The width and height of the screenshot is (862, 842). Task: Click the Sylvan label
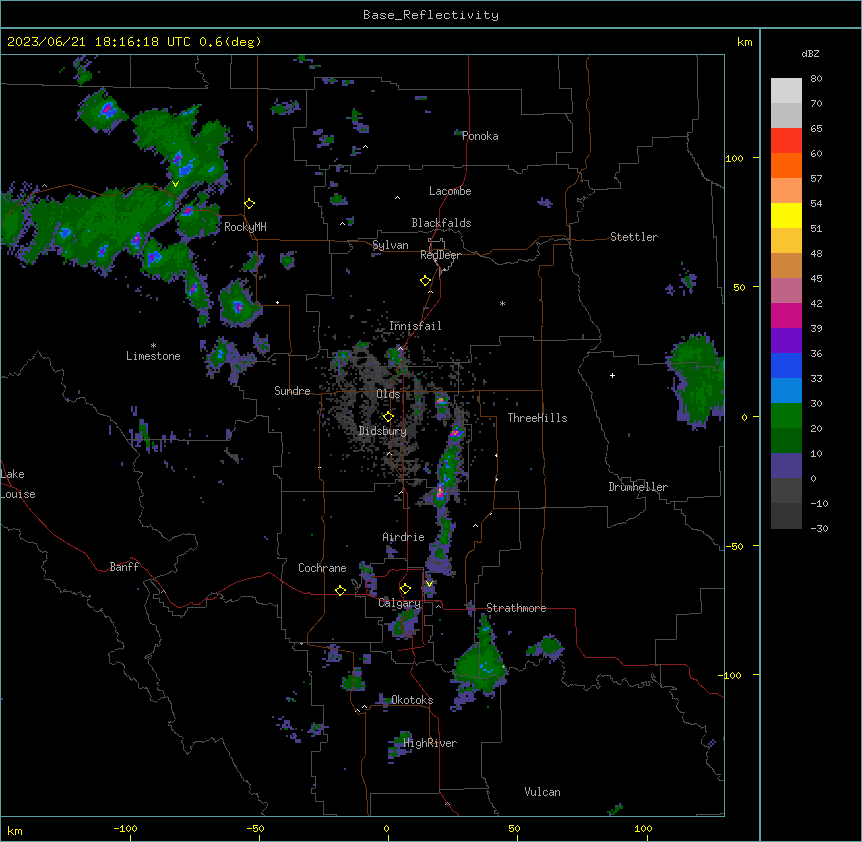[x=390, y=245]
